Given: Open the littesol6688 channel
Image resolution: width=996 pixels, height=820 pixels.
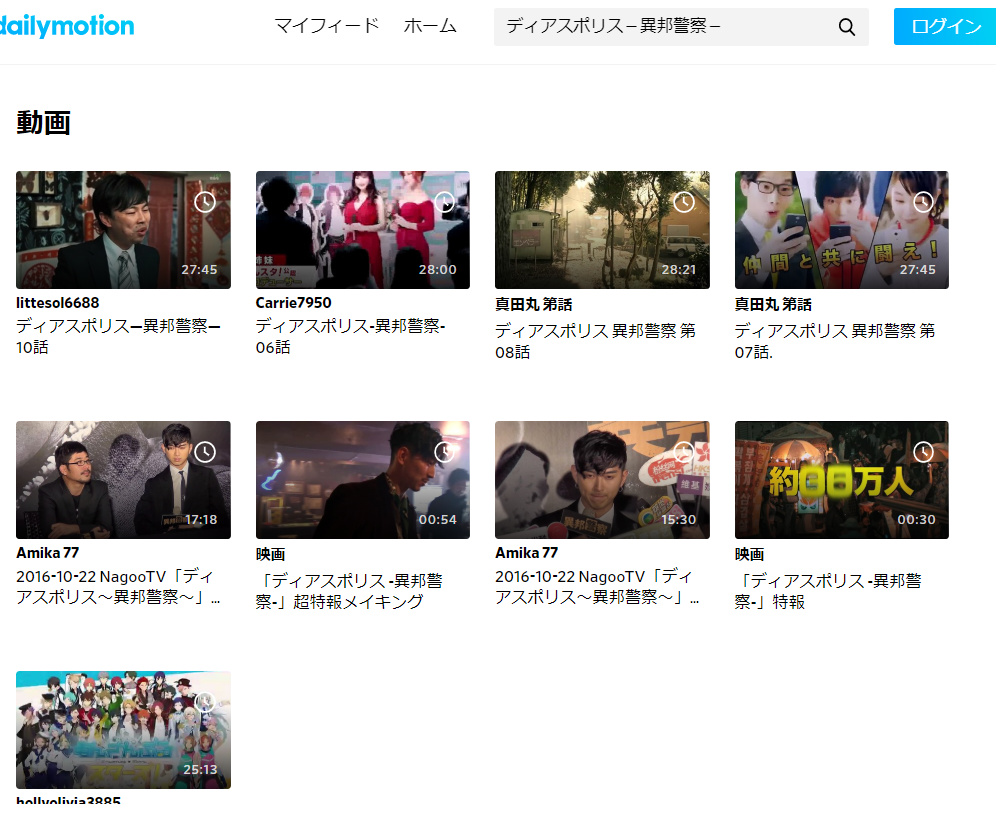Looking at the screenshot, I should click(58, 303).
